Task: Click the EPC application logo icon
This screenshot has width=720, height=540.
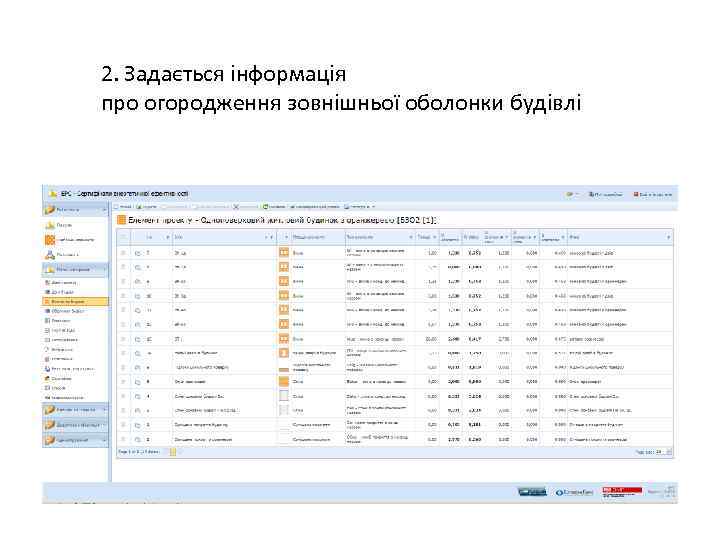Action: (53, 194)
